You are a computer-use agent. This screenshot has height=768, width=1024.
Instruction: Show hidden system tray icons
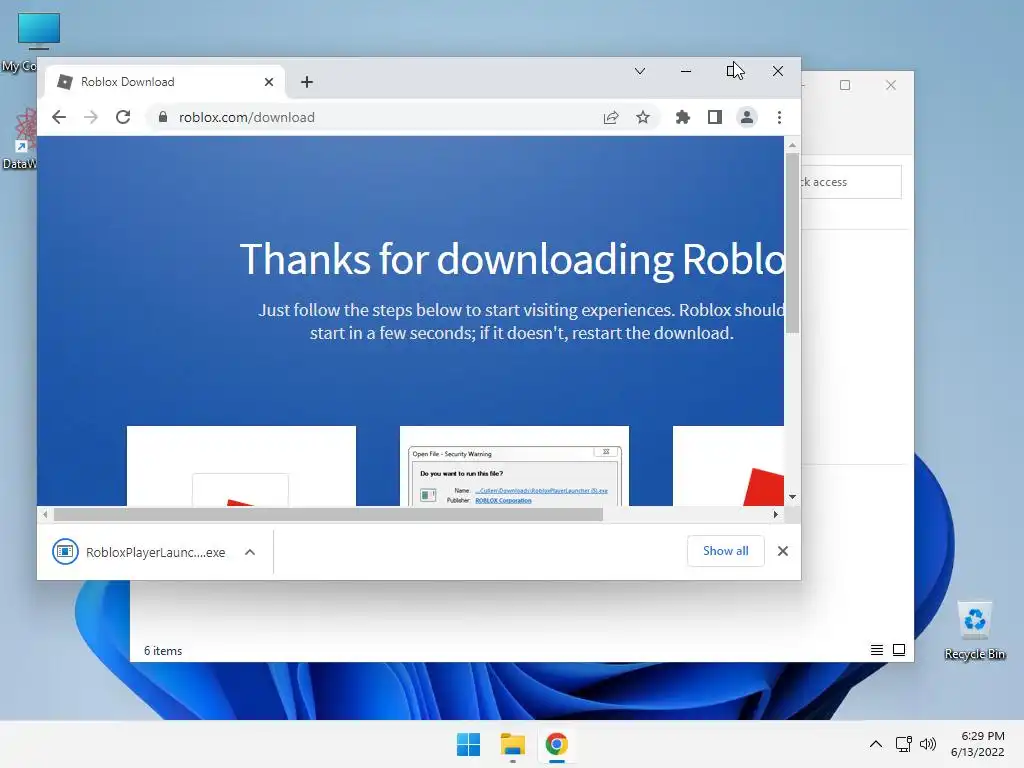click(876, 744)
